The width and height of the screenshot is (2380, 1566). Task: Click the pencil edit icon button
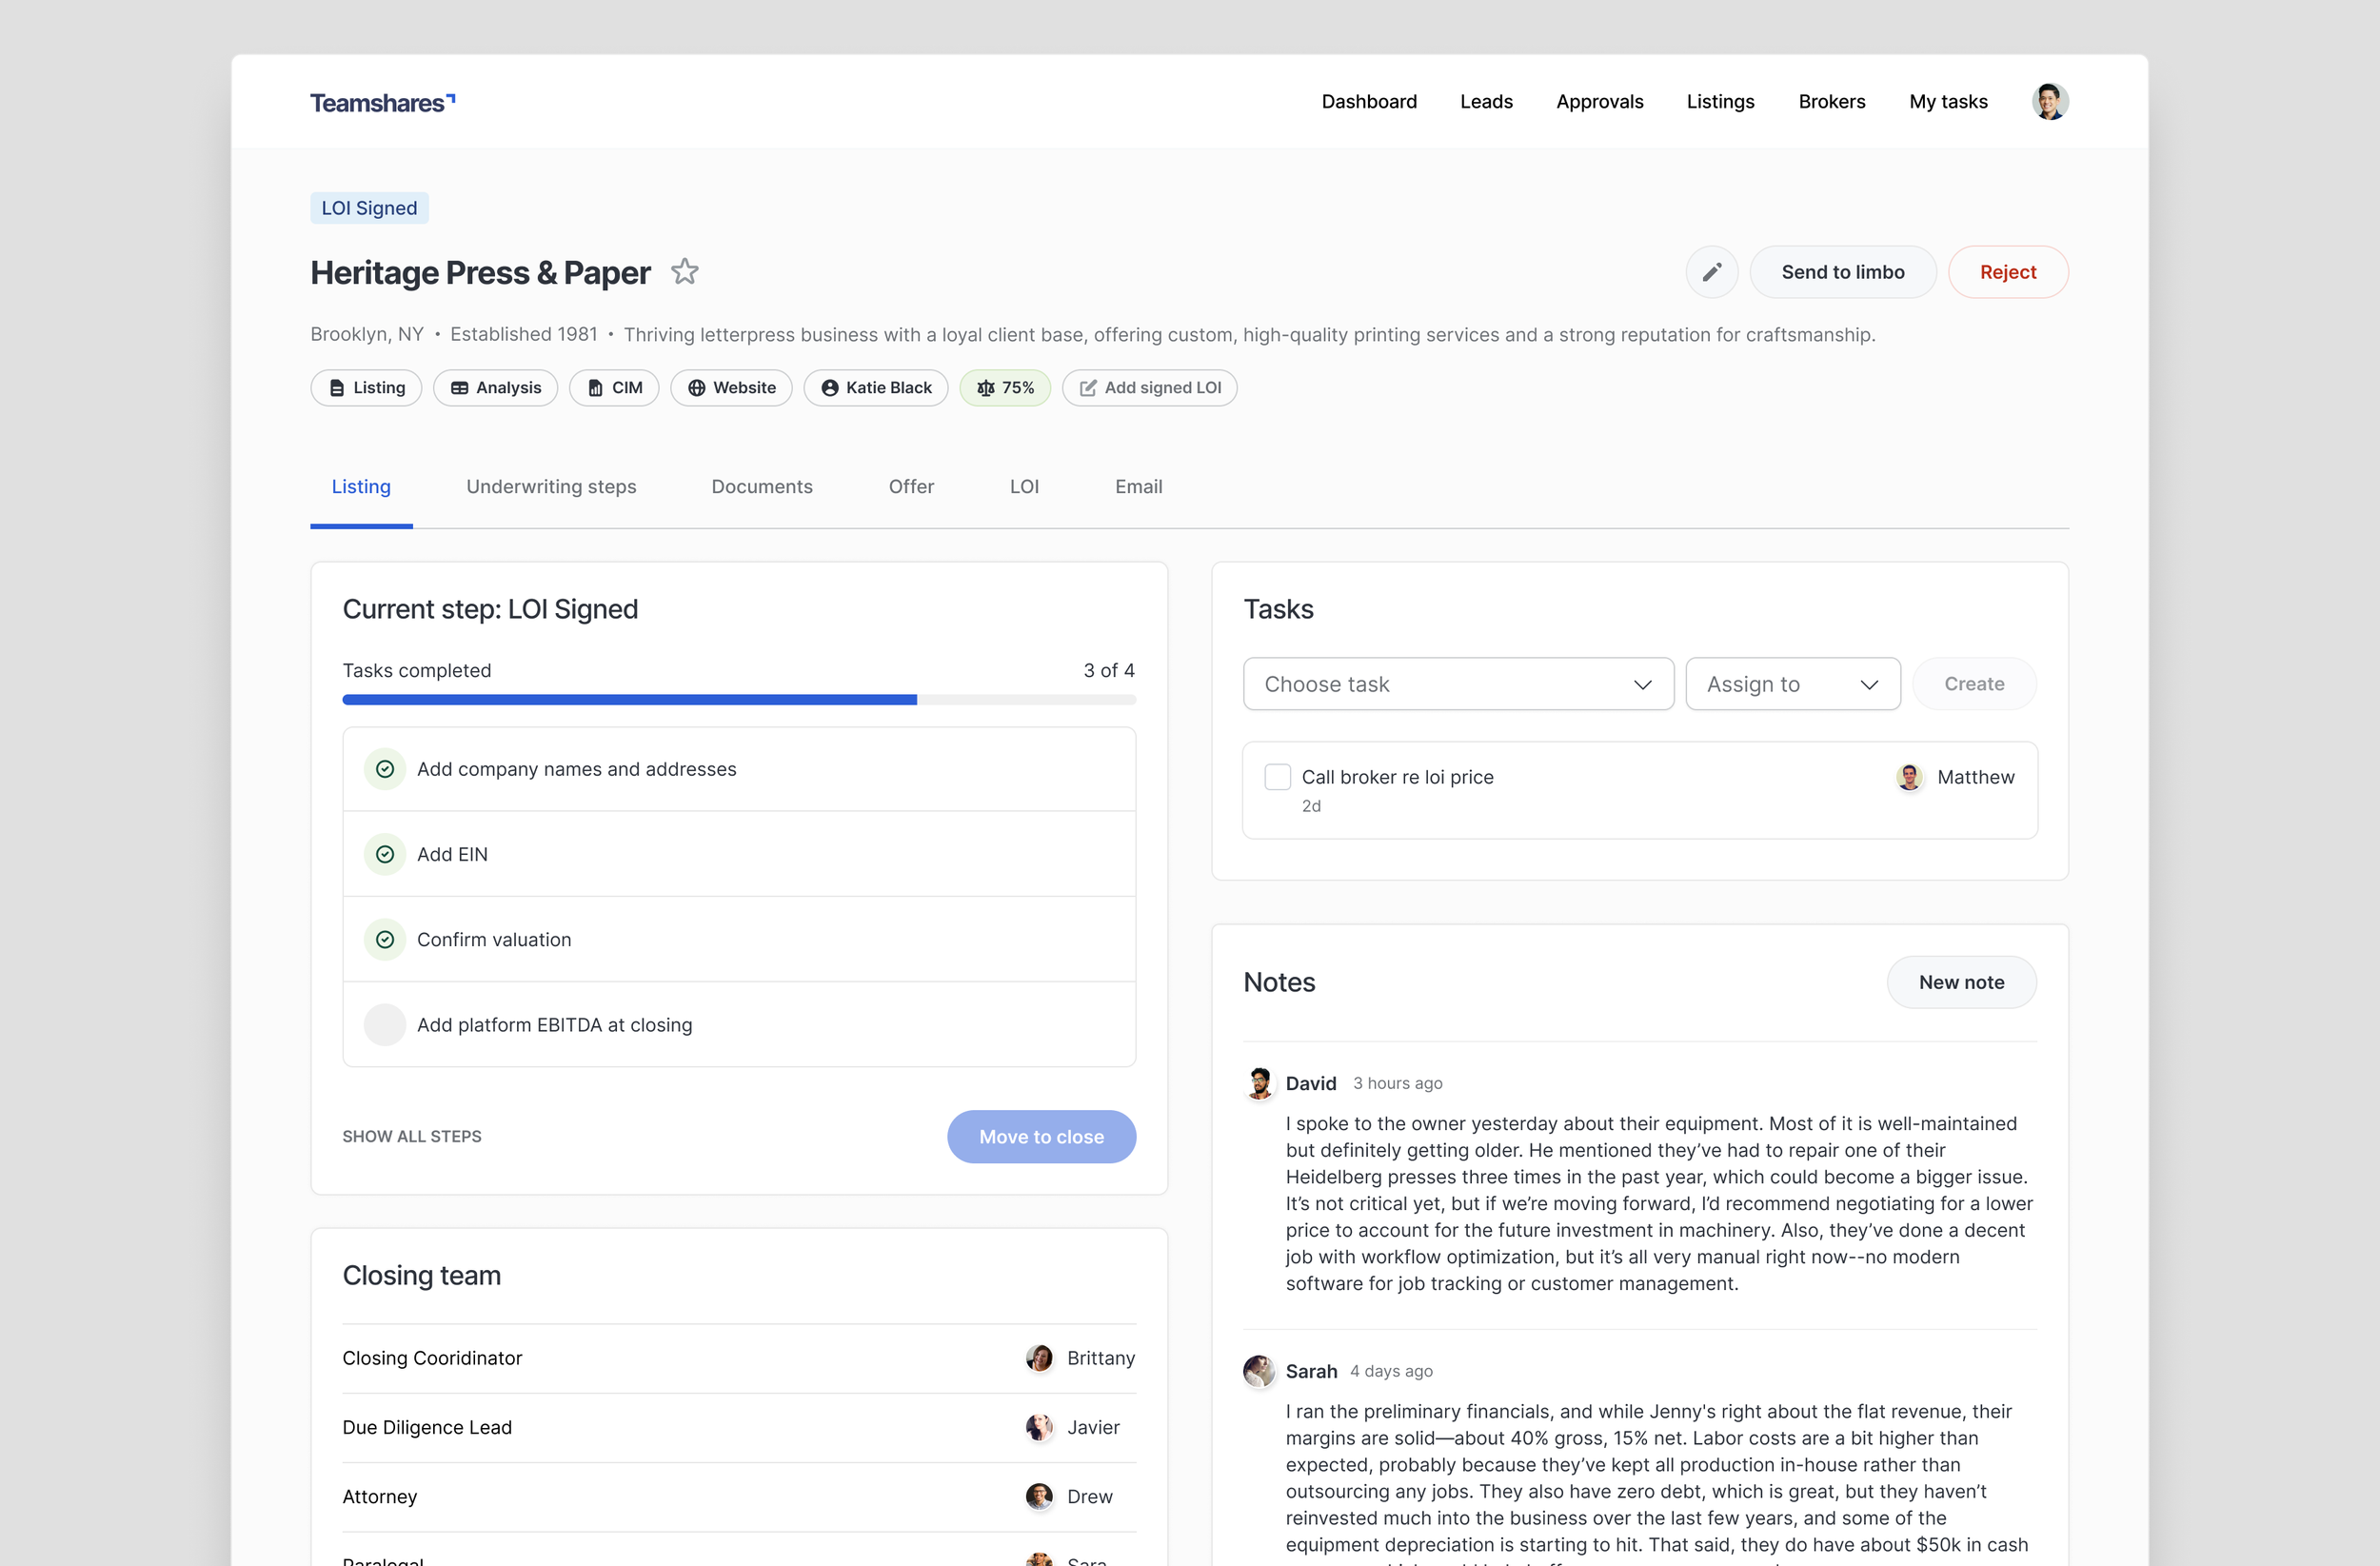[1711, 272]
